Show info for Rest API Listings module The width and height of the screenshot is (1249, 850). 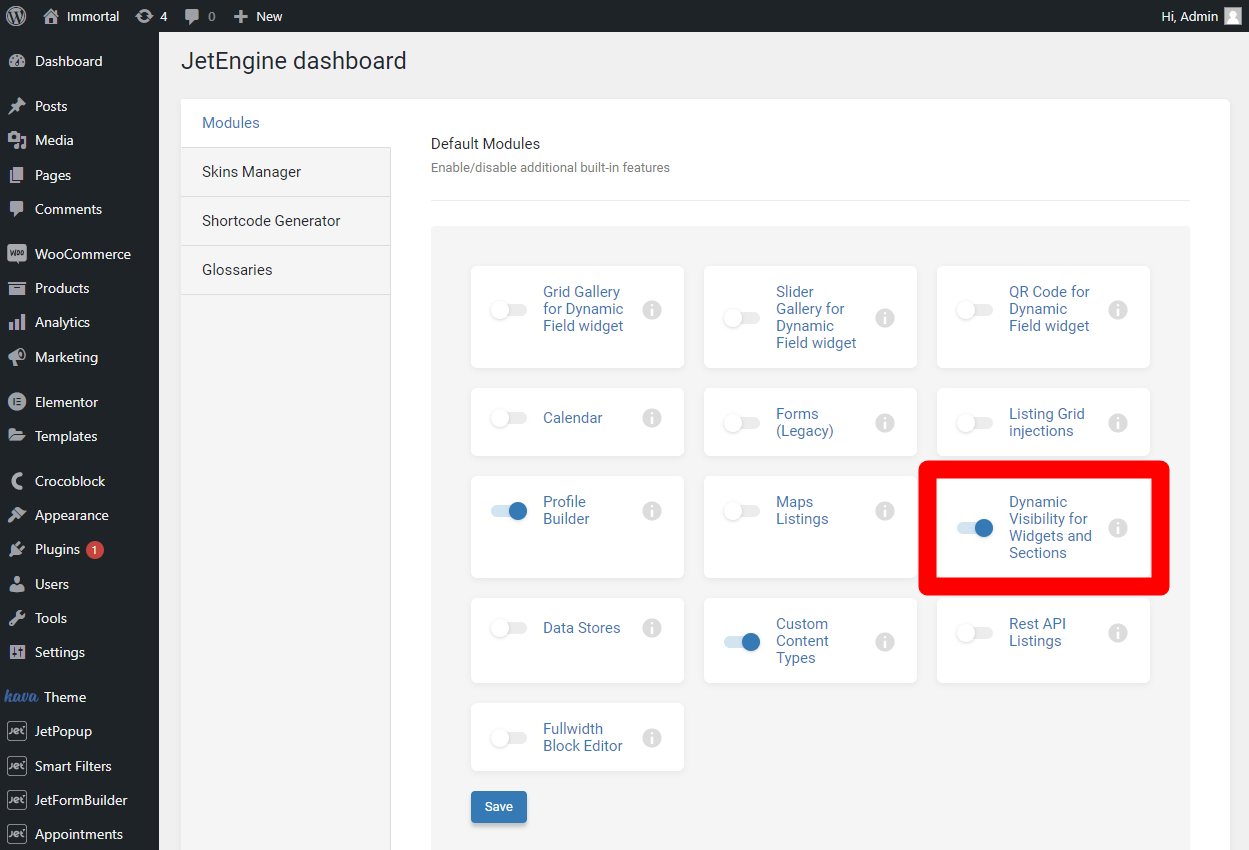(x=1118, y=633)
